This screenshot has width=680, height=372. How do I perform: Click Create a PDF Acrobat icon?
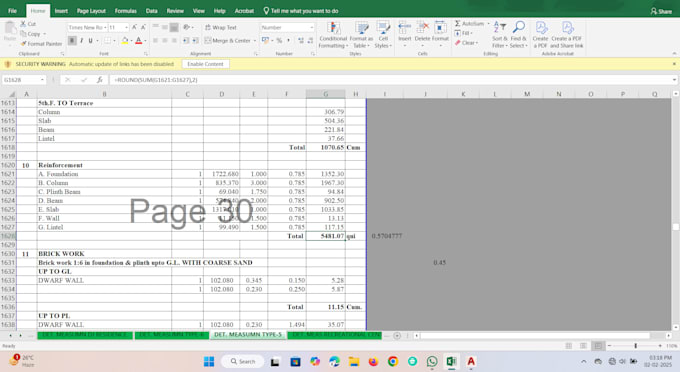coord(540,35)
